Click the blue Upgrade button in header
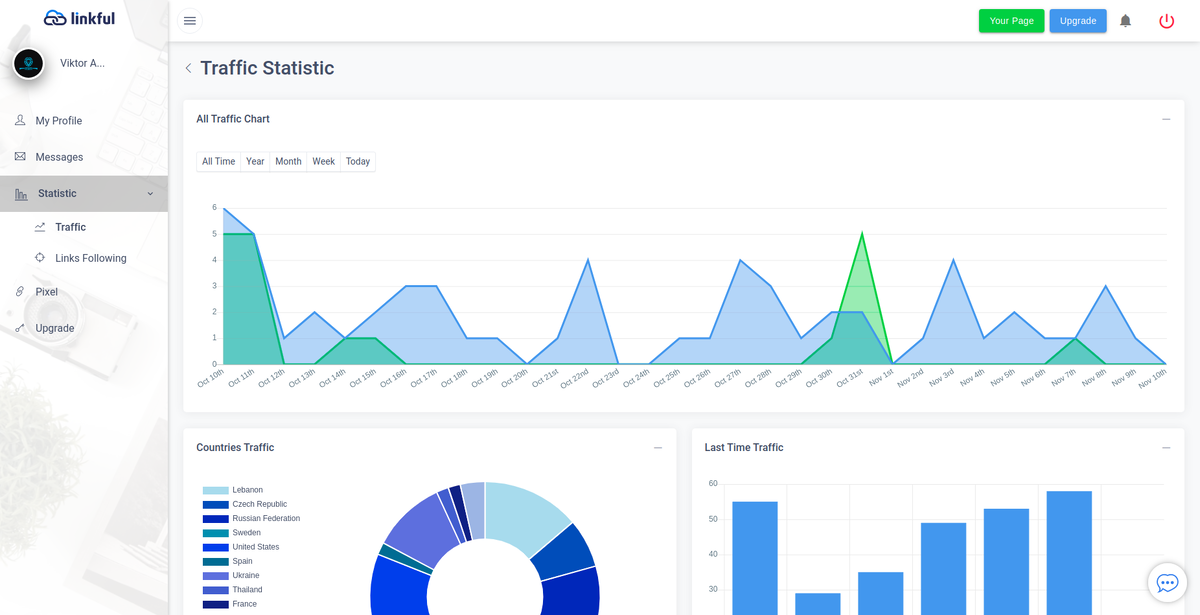The width and height of the screenshot is (1200, 615). [x=1078, y=21]
